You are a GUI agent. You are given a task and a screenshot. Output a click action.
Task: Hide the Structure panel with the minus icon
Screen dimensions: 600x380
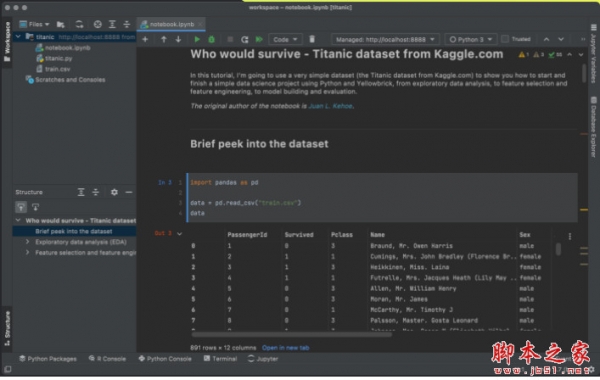pos(129,192)
